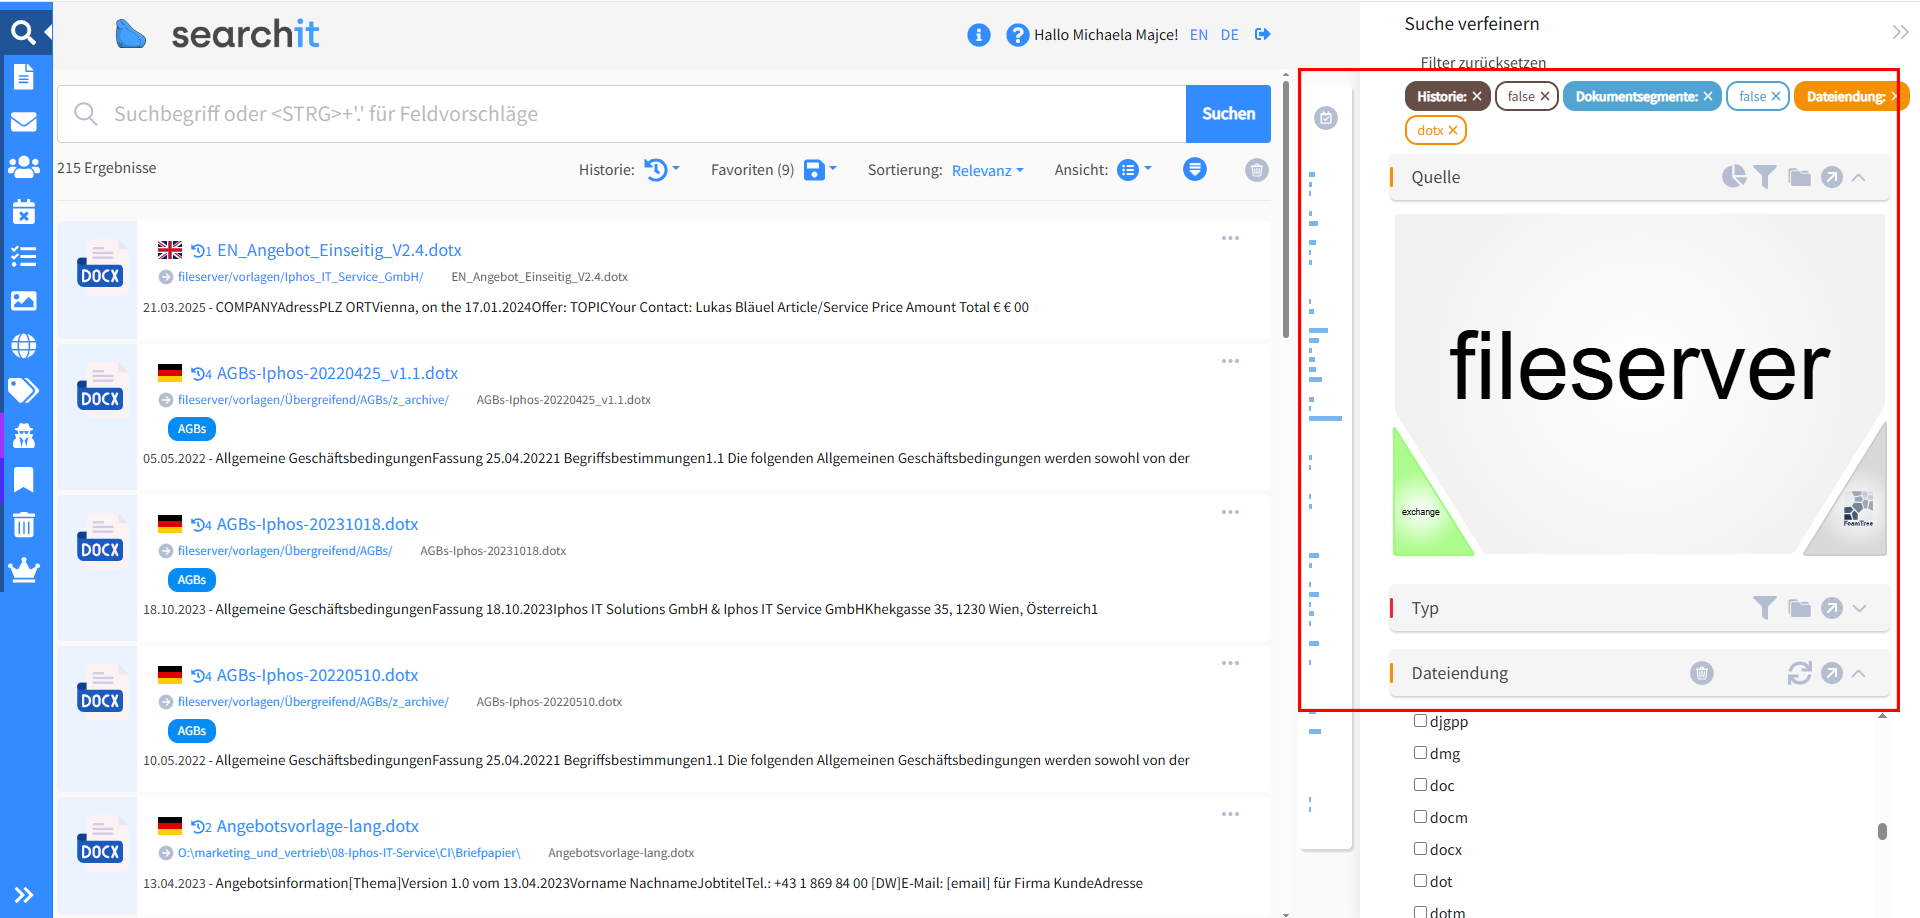Click the refresh icon on the Dateiendung panel
Image resolution: width=1920 pixels, height=918 pixels.
click(1800, 673)
